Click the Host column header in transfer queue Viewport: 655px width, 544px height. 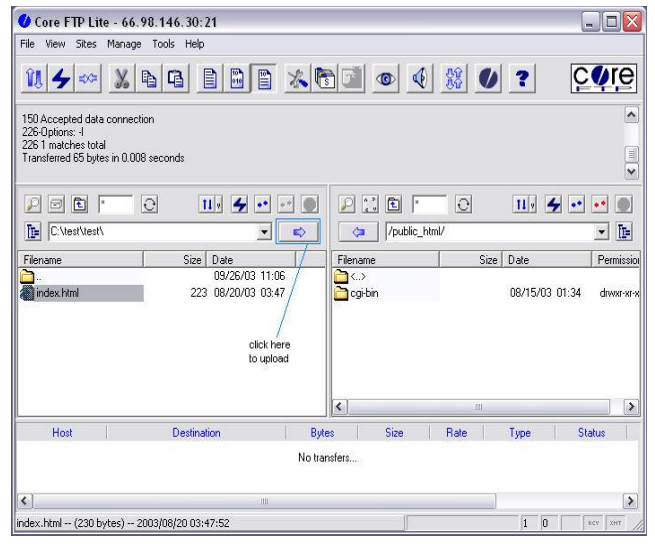[x=62, y=433]
